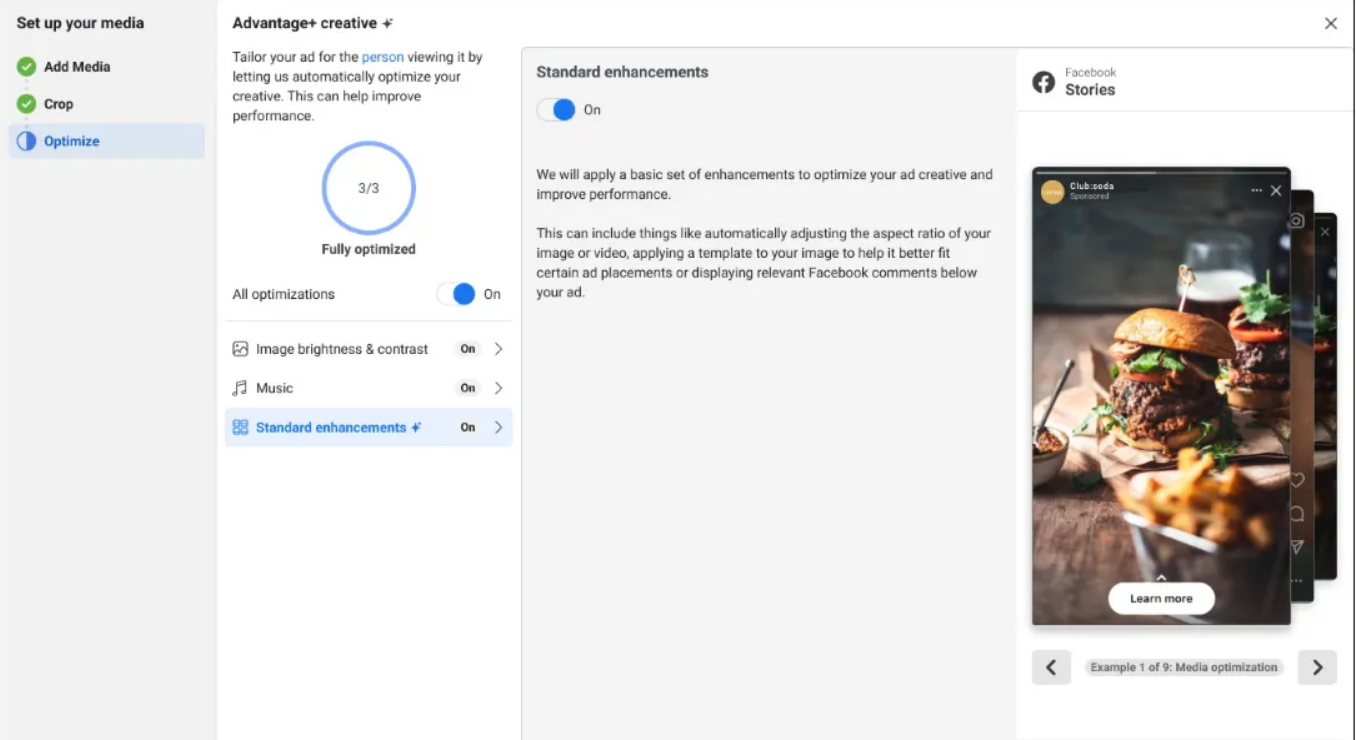Screen dimensions: 1356x740
Task: Click the Learn more button on the ad
Action: tap(1160, 598)
